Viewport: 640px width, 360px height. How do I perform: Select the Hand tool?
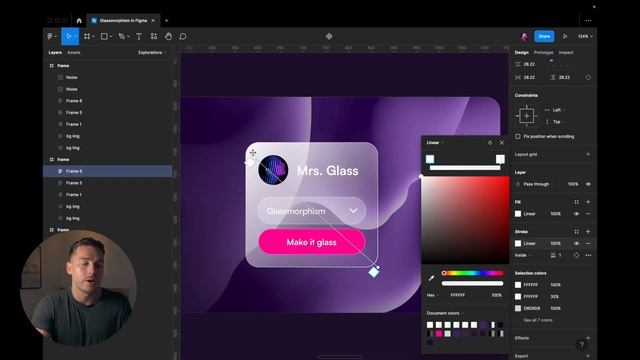[x=168, y=36]
